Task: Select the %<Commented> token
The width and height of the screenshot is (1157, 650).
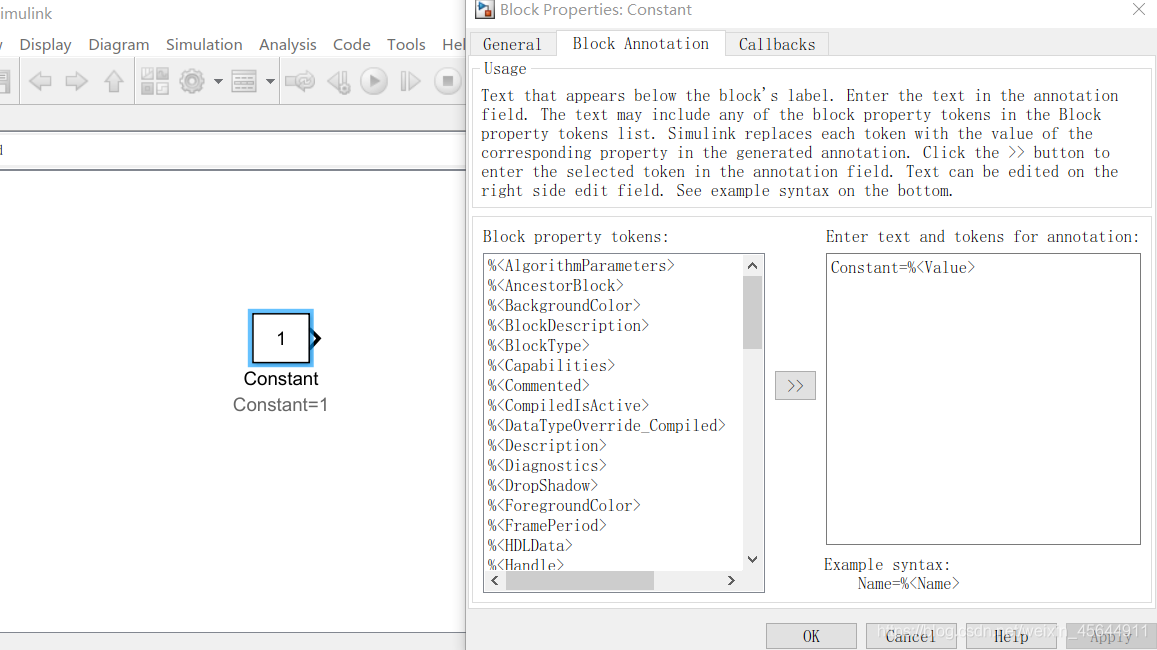Action: pos(539,385)
